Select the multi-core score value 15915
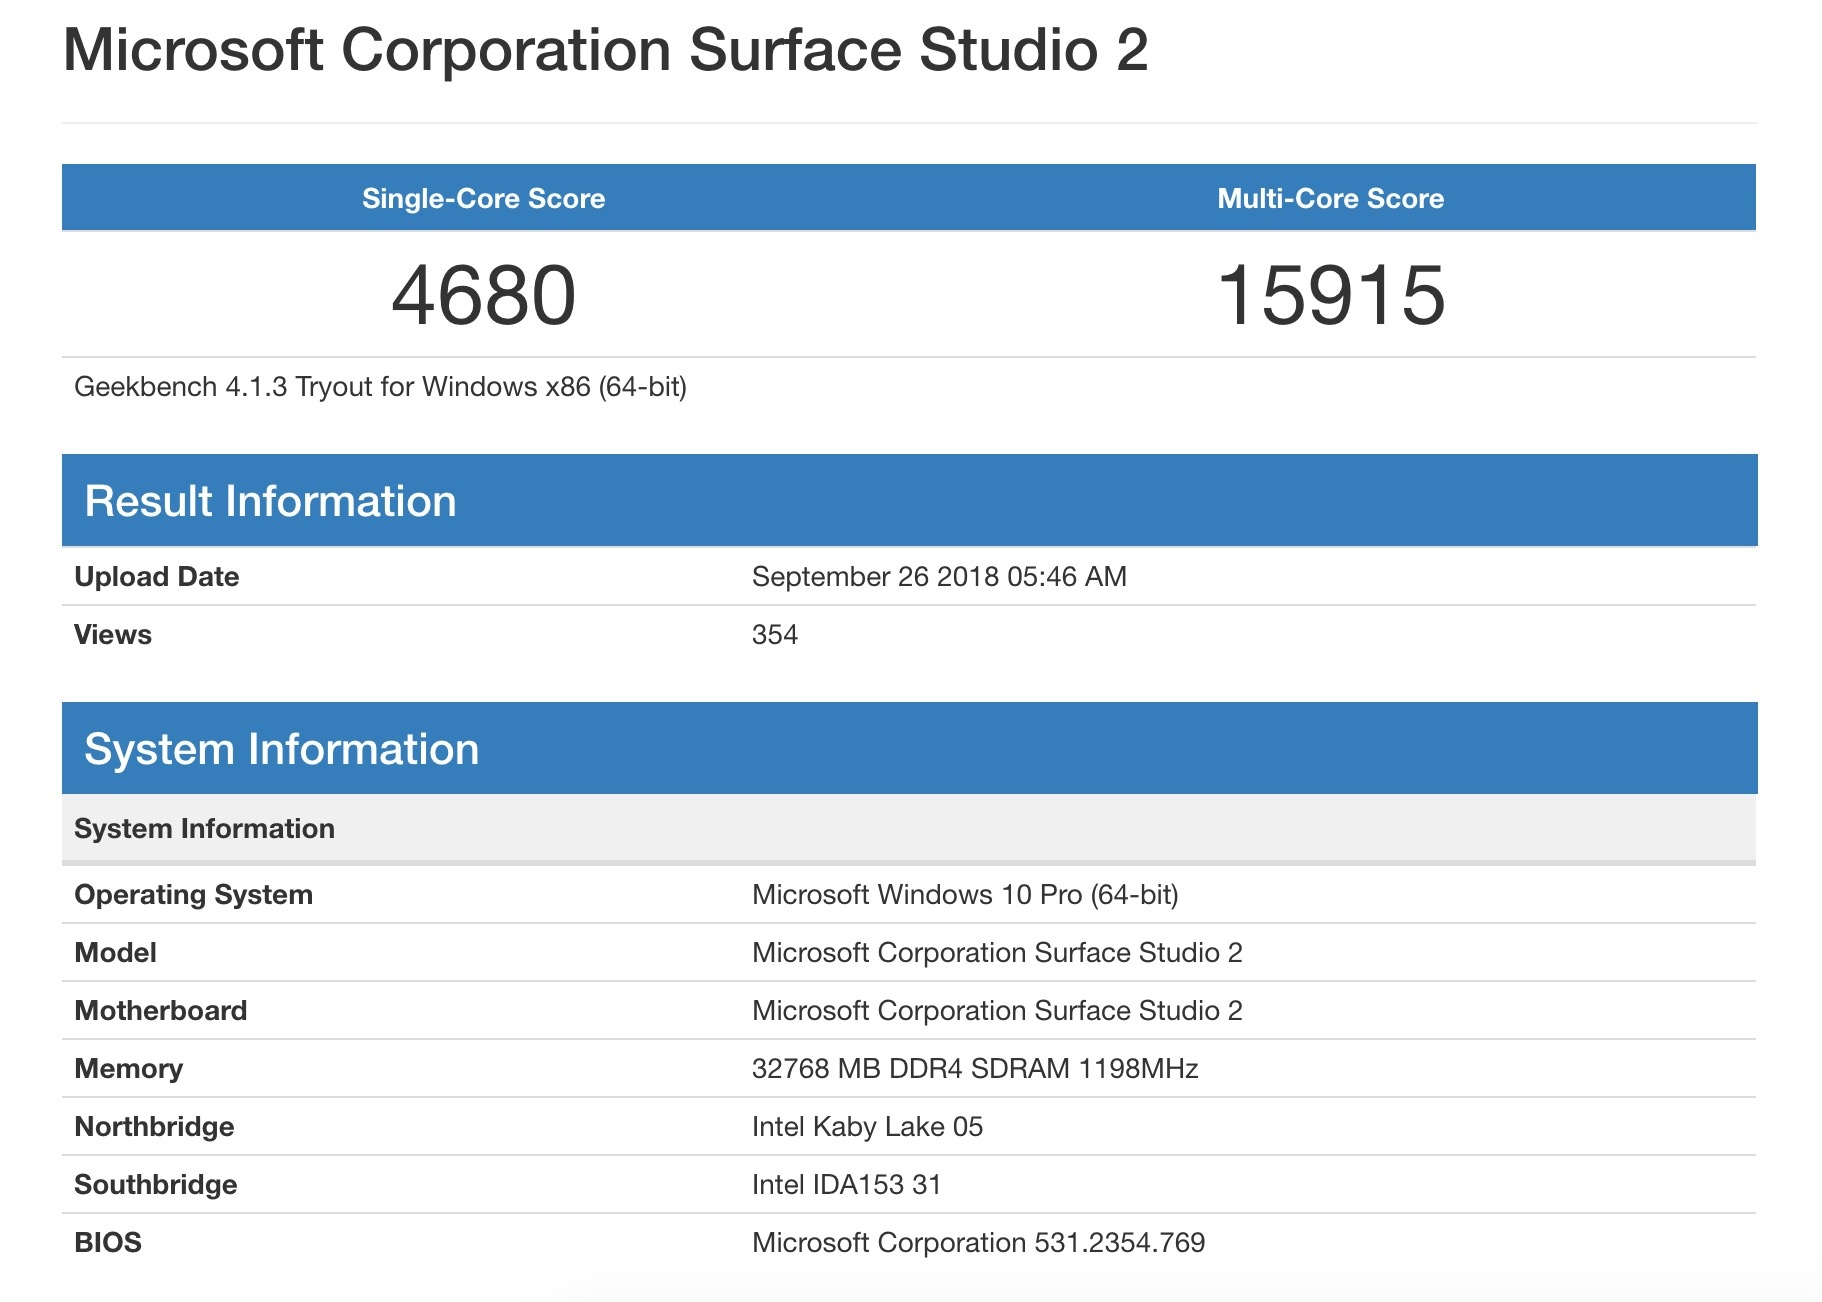Screen dimensions: 1822x1302 pyautogui.click(x=1330, y=295)
